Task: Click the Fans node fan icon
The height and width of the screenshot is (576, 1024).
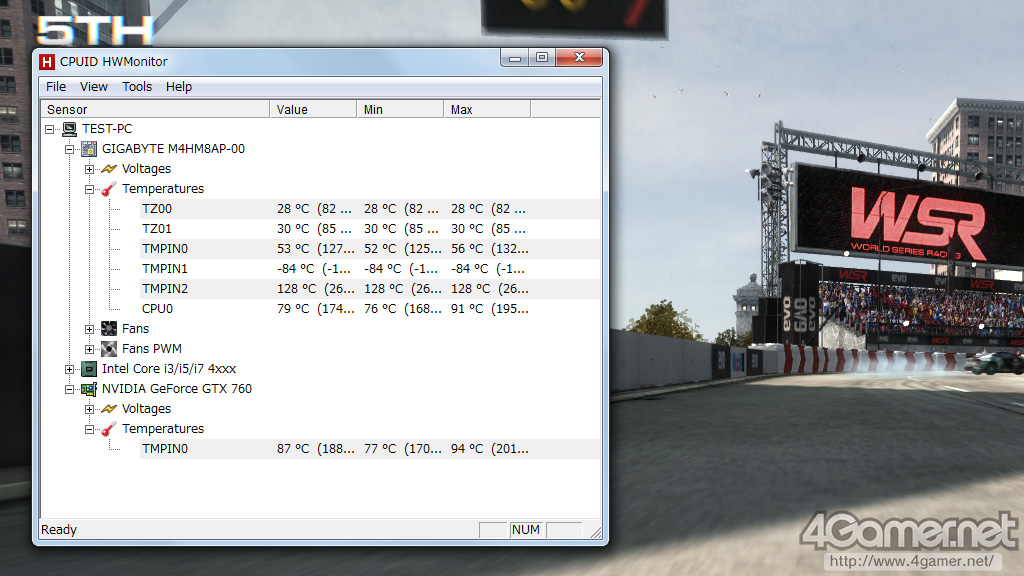Action: click(x=109, y=328)
